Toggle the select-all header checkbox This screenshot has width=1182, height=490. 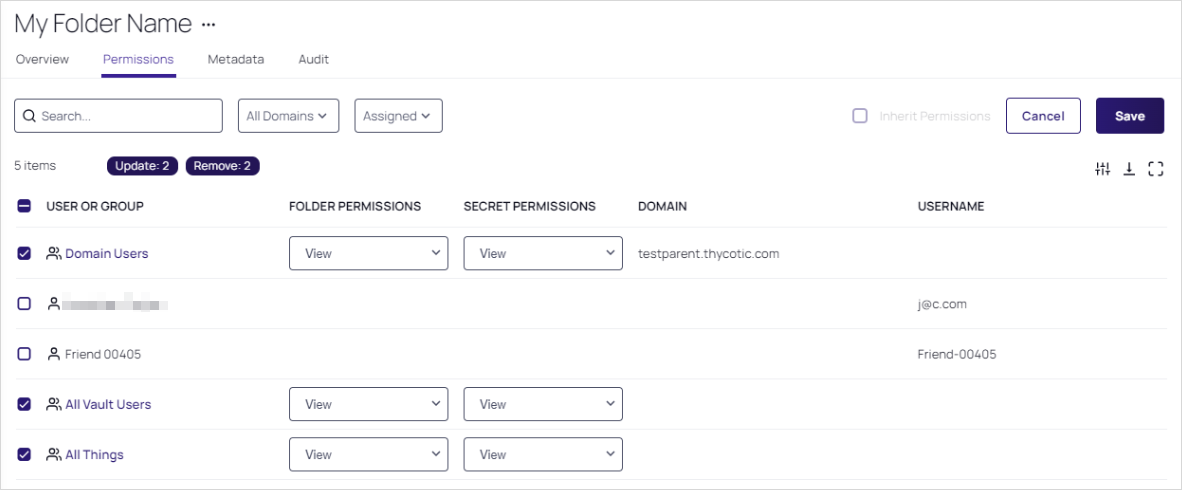pyautogui.click(x=25, y=206)
